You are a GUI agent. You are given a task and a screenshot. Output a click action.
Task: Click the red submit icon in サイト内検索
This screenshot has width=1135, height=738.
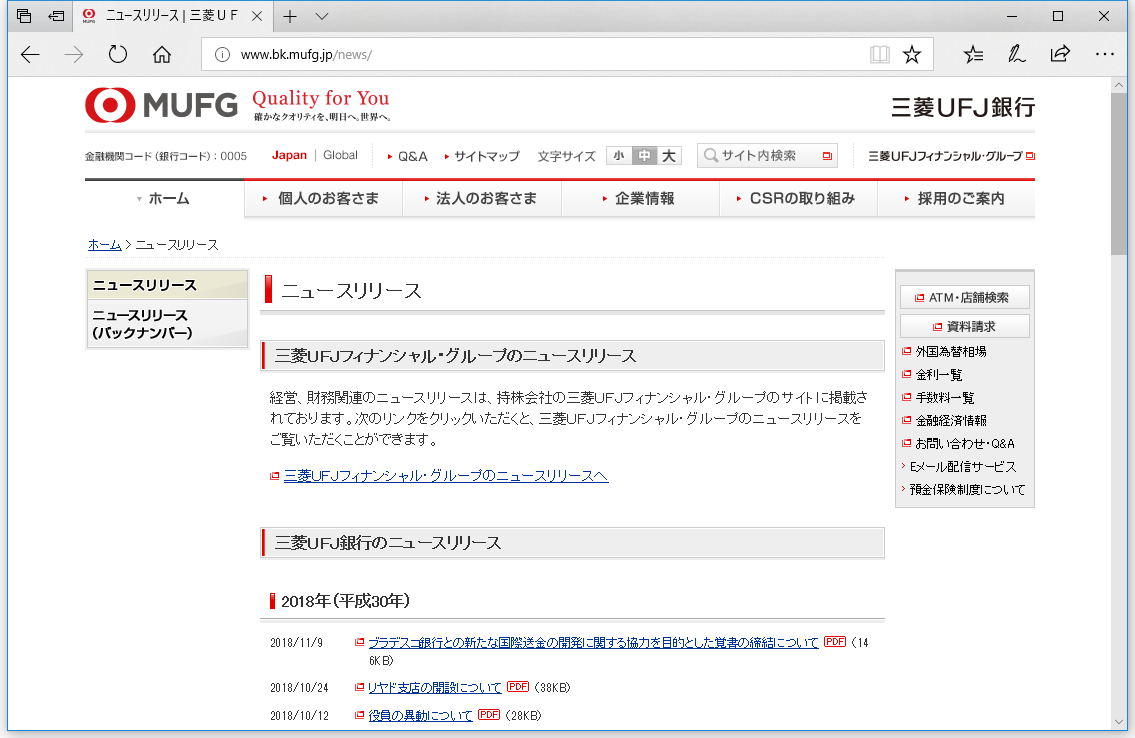click(x=826, y=156)
